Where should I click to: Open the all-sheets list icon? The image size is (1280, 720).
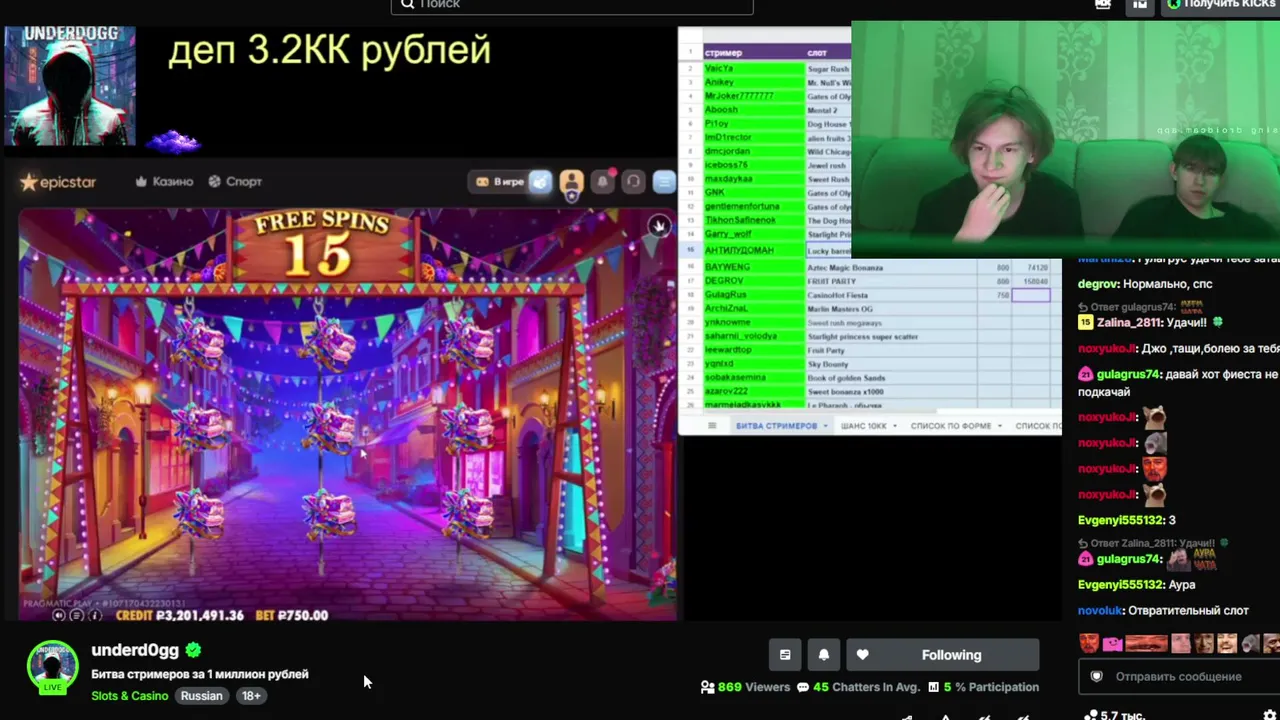(x=712, y=426)
